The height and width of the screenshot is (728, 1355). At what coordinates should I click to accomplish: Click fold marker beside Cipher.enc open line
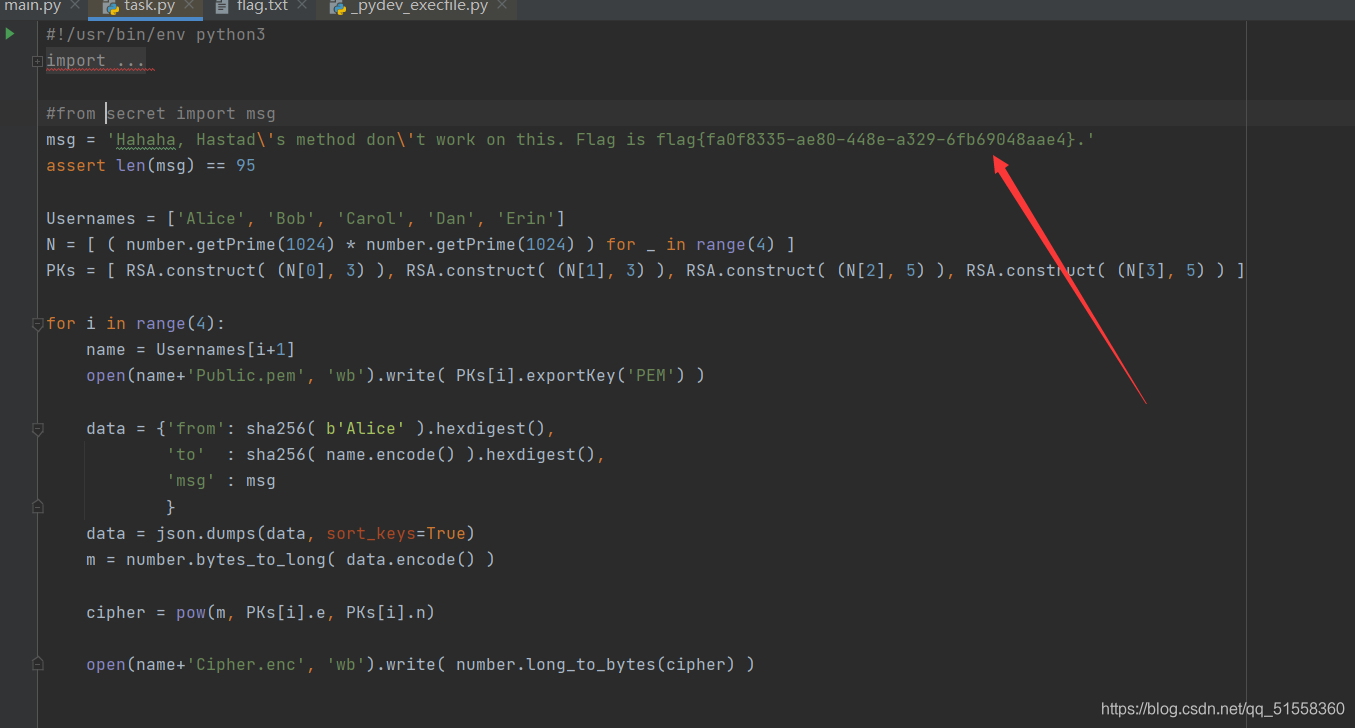(x=37, y=664)
